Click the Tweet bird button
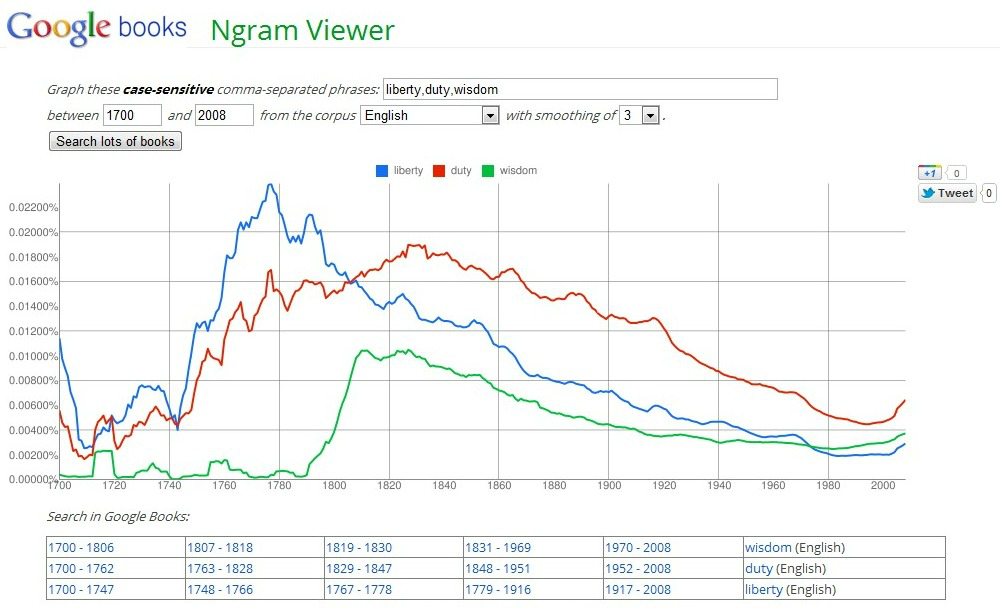This screenshot has height=608, width=1000. 946,193
